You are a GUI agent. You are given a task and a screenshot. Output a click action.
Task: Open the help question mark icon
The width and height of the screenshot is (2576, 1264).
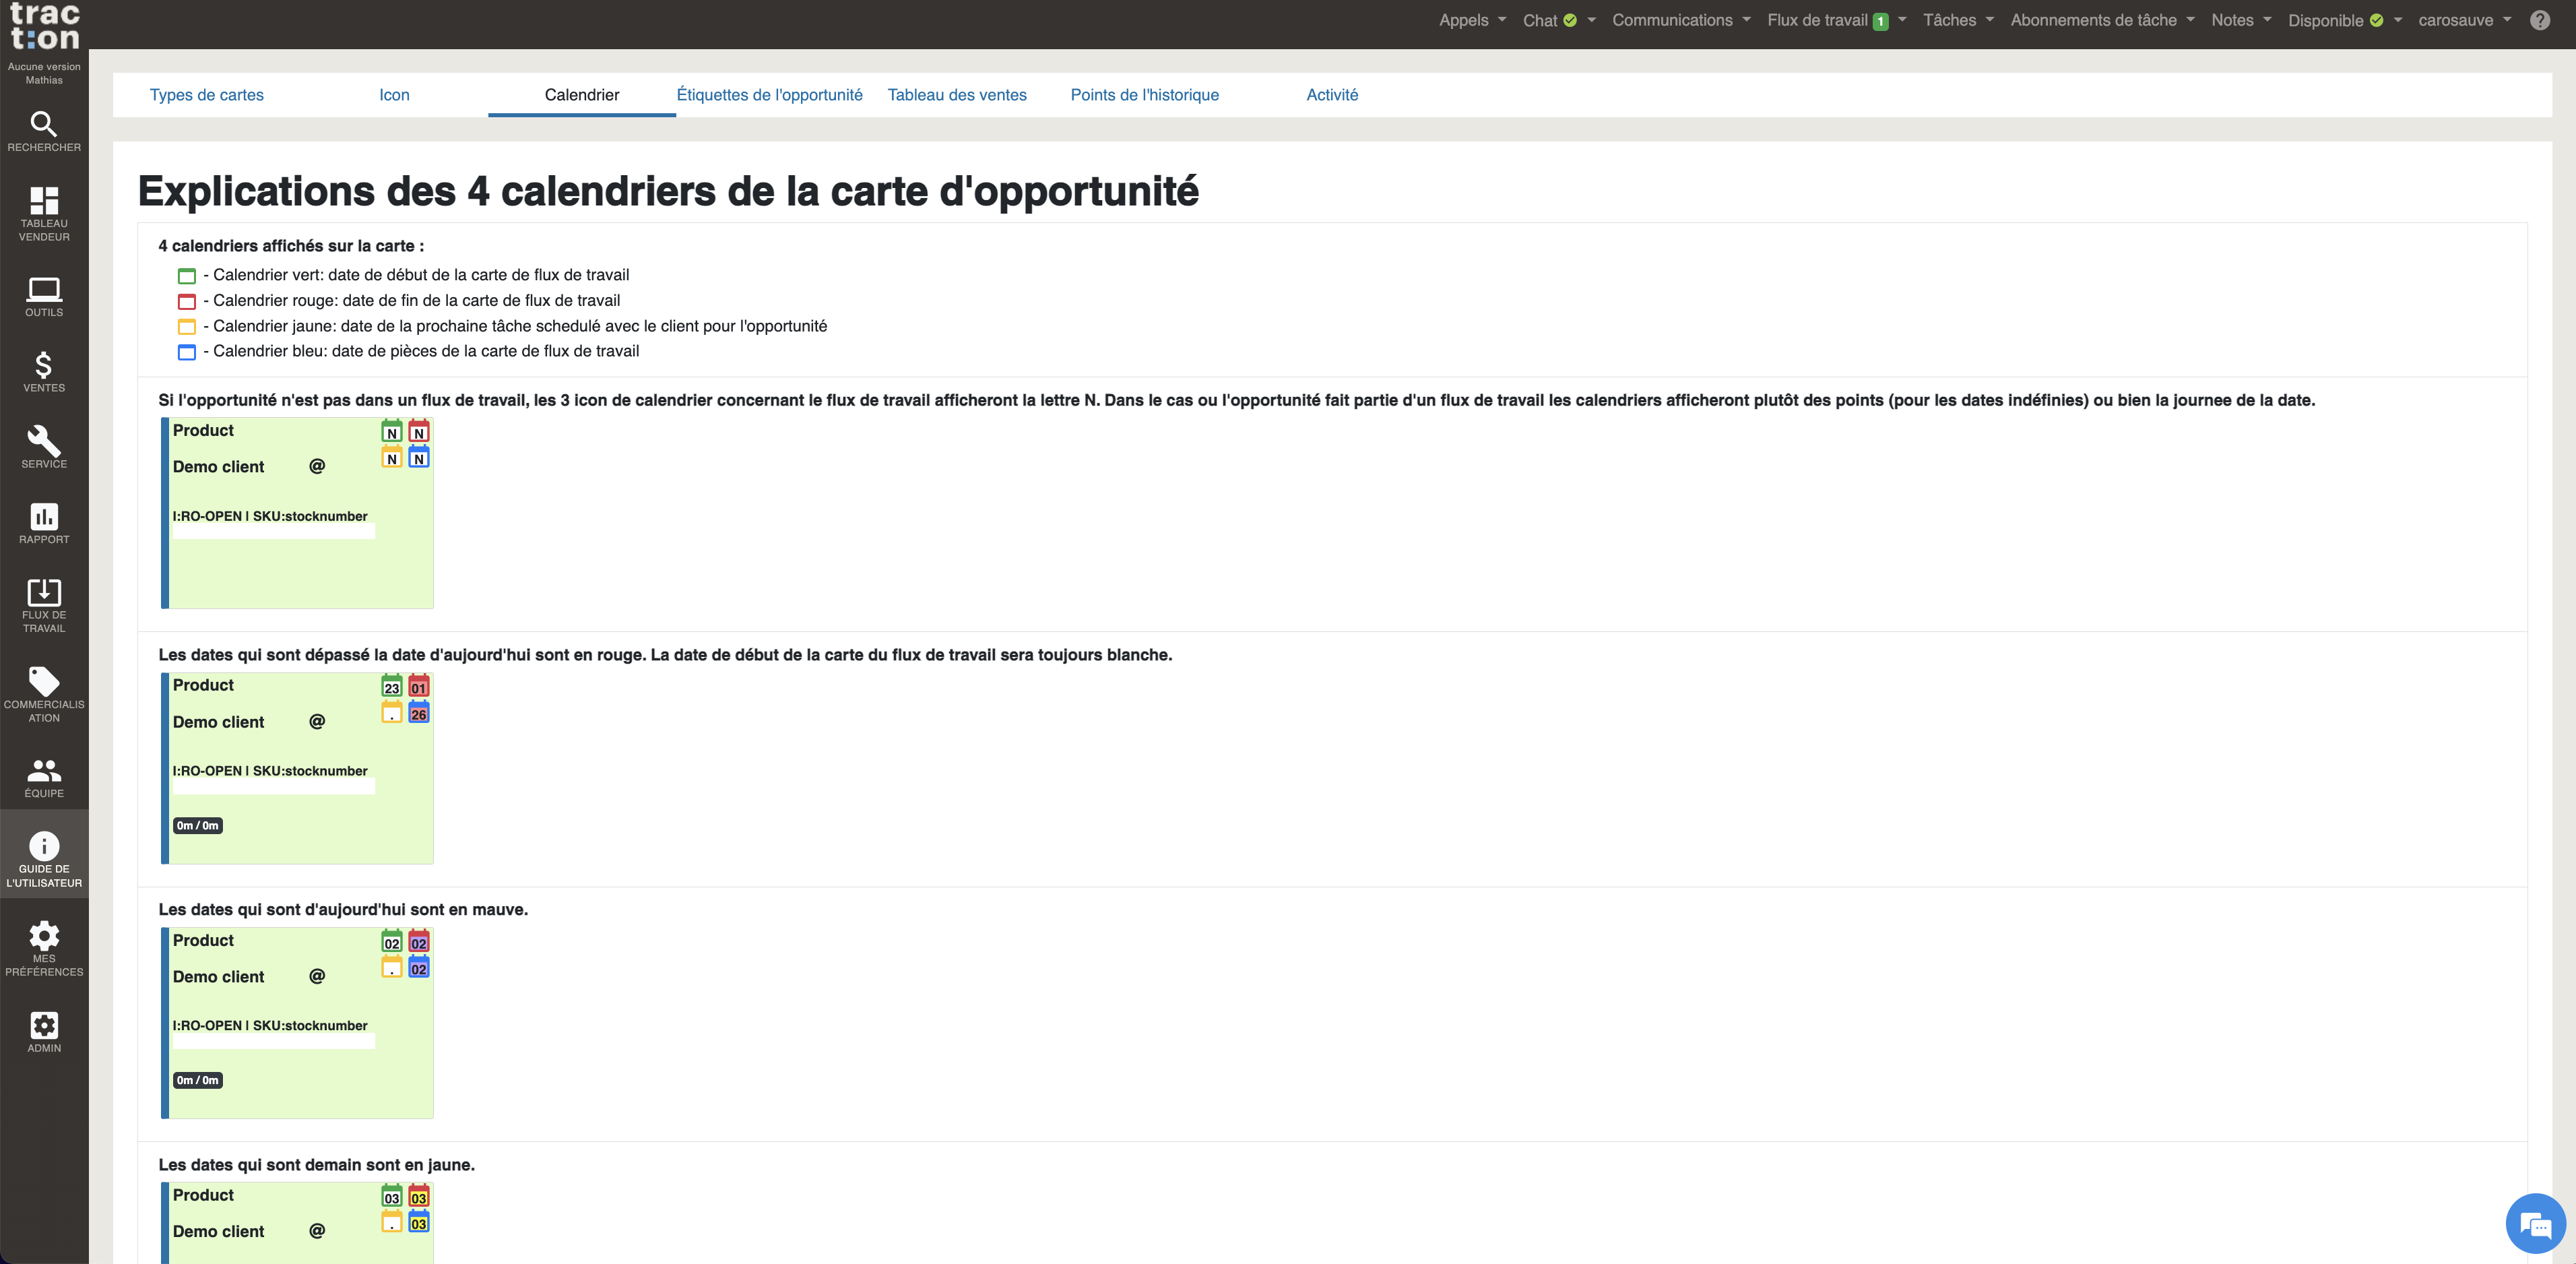[x=2539, y=20]
